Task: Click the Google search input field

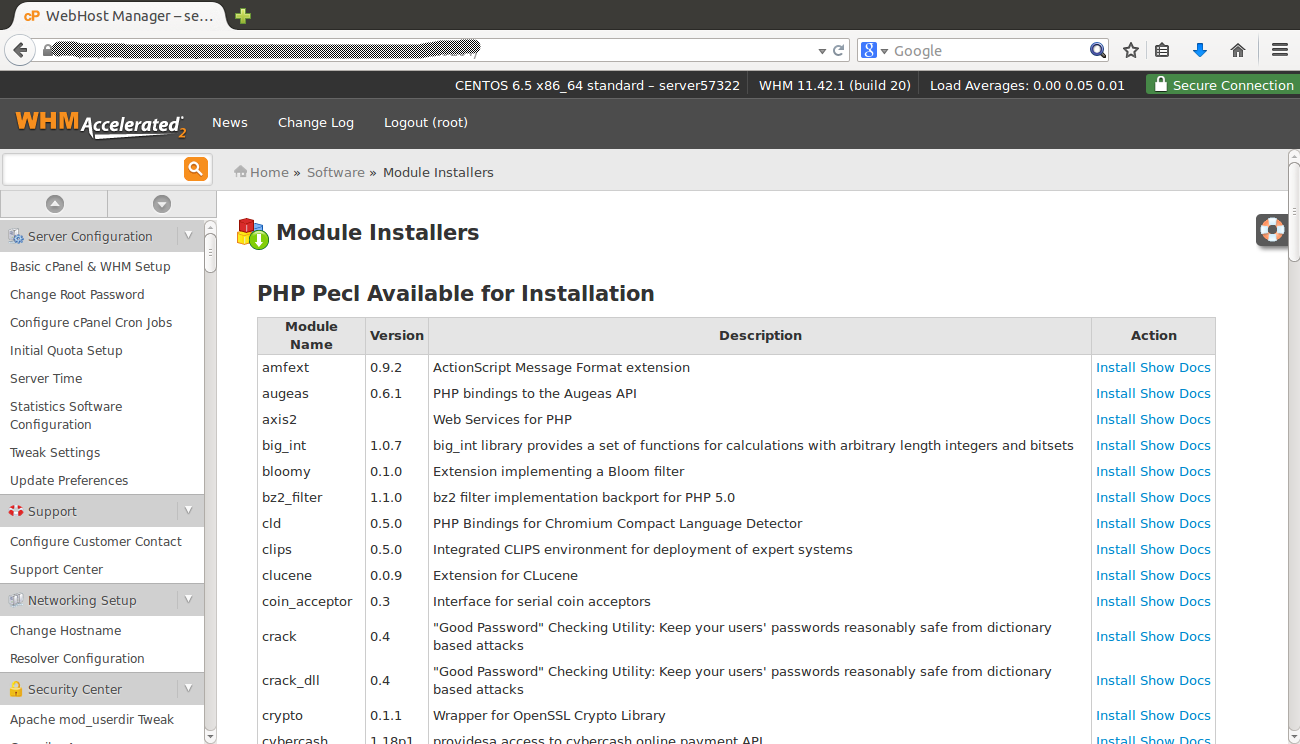Action: point(990,50)
